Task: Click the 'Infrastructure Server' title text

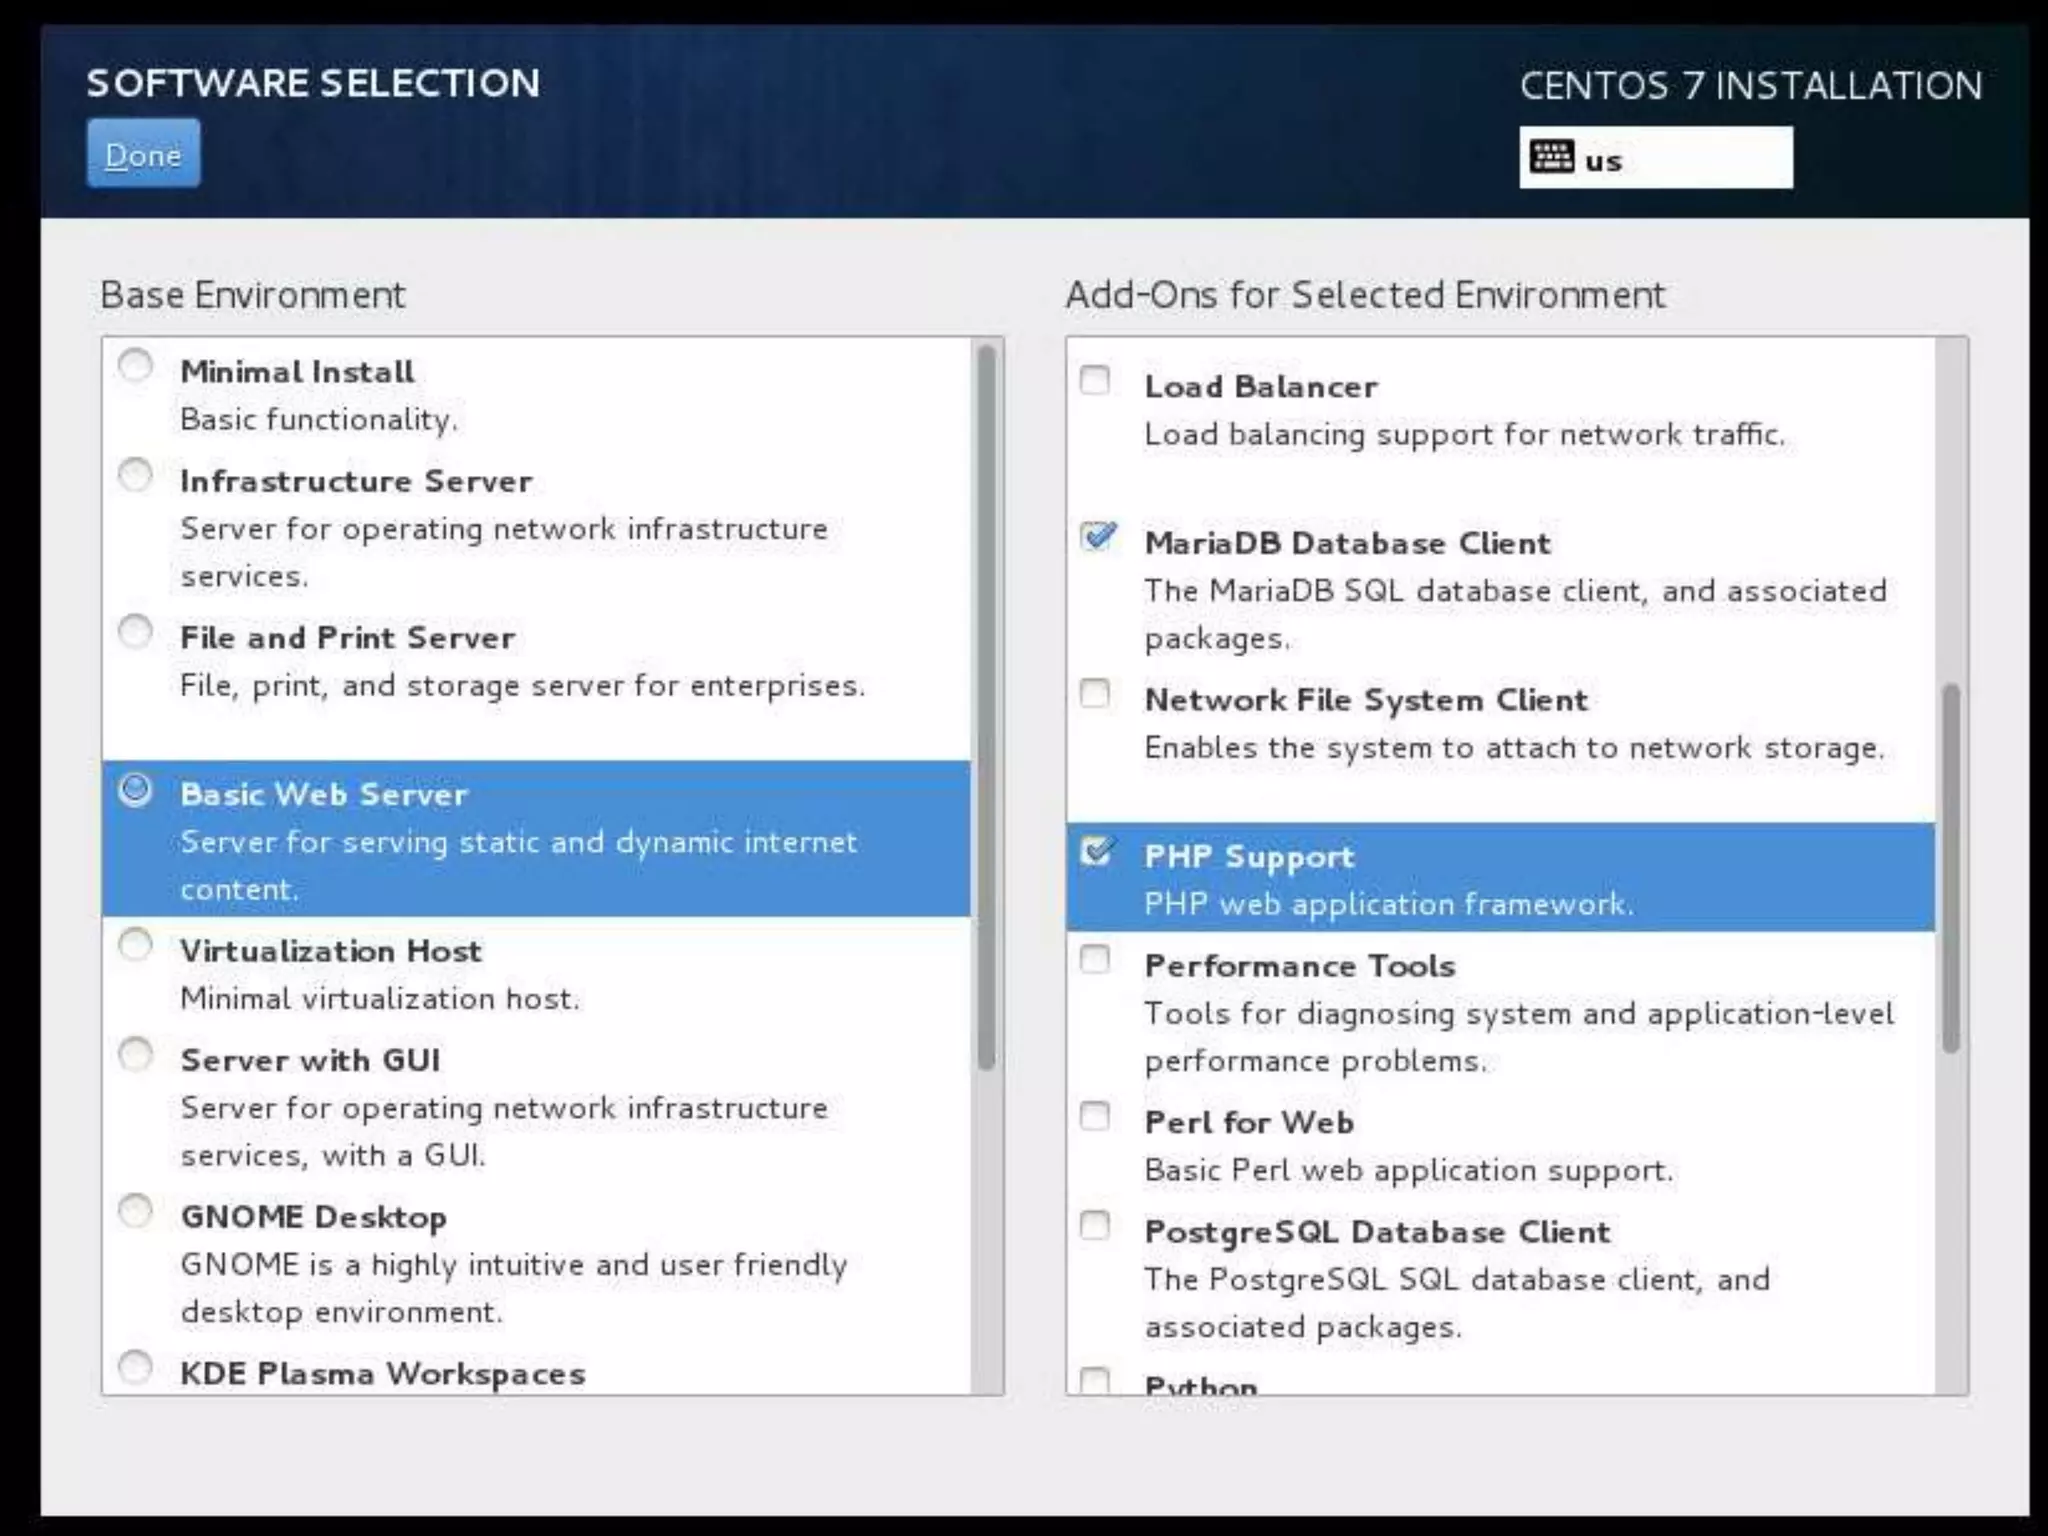Action: click(356, 481)
